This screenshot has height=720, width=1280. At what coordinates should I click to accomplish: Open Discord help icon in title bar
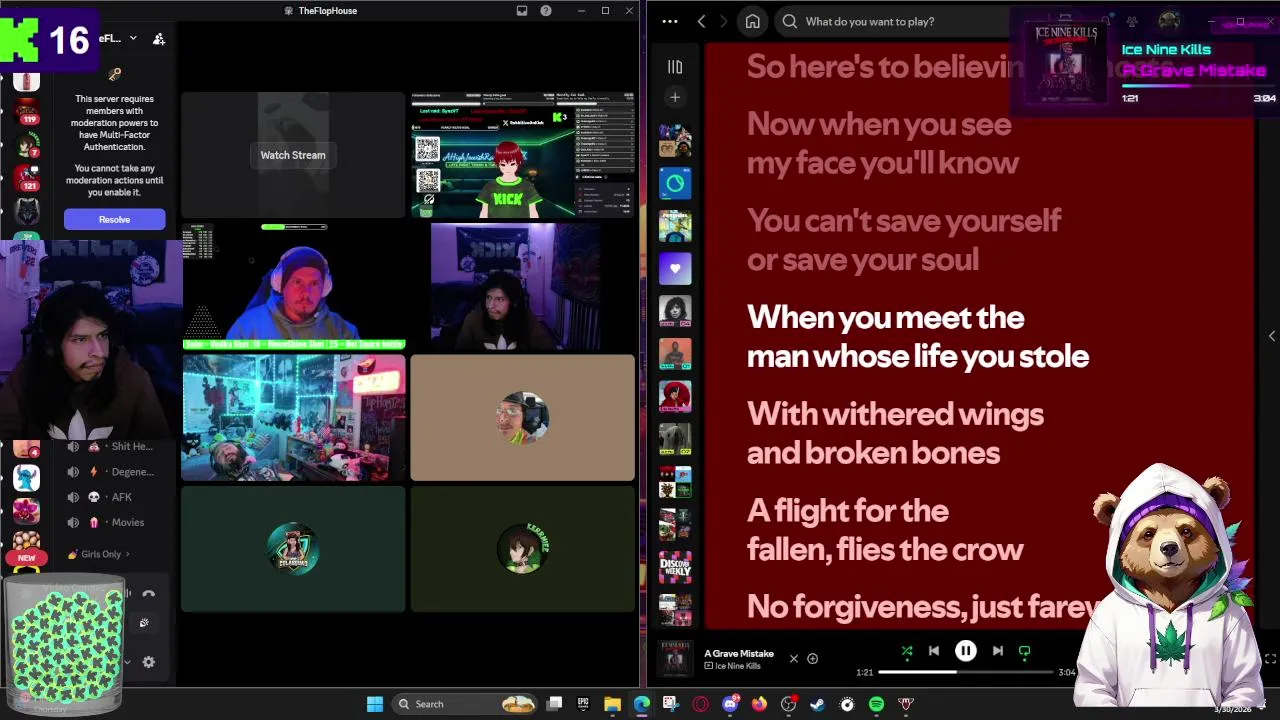tap(546, 11)
